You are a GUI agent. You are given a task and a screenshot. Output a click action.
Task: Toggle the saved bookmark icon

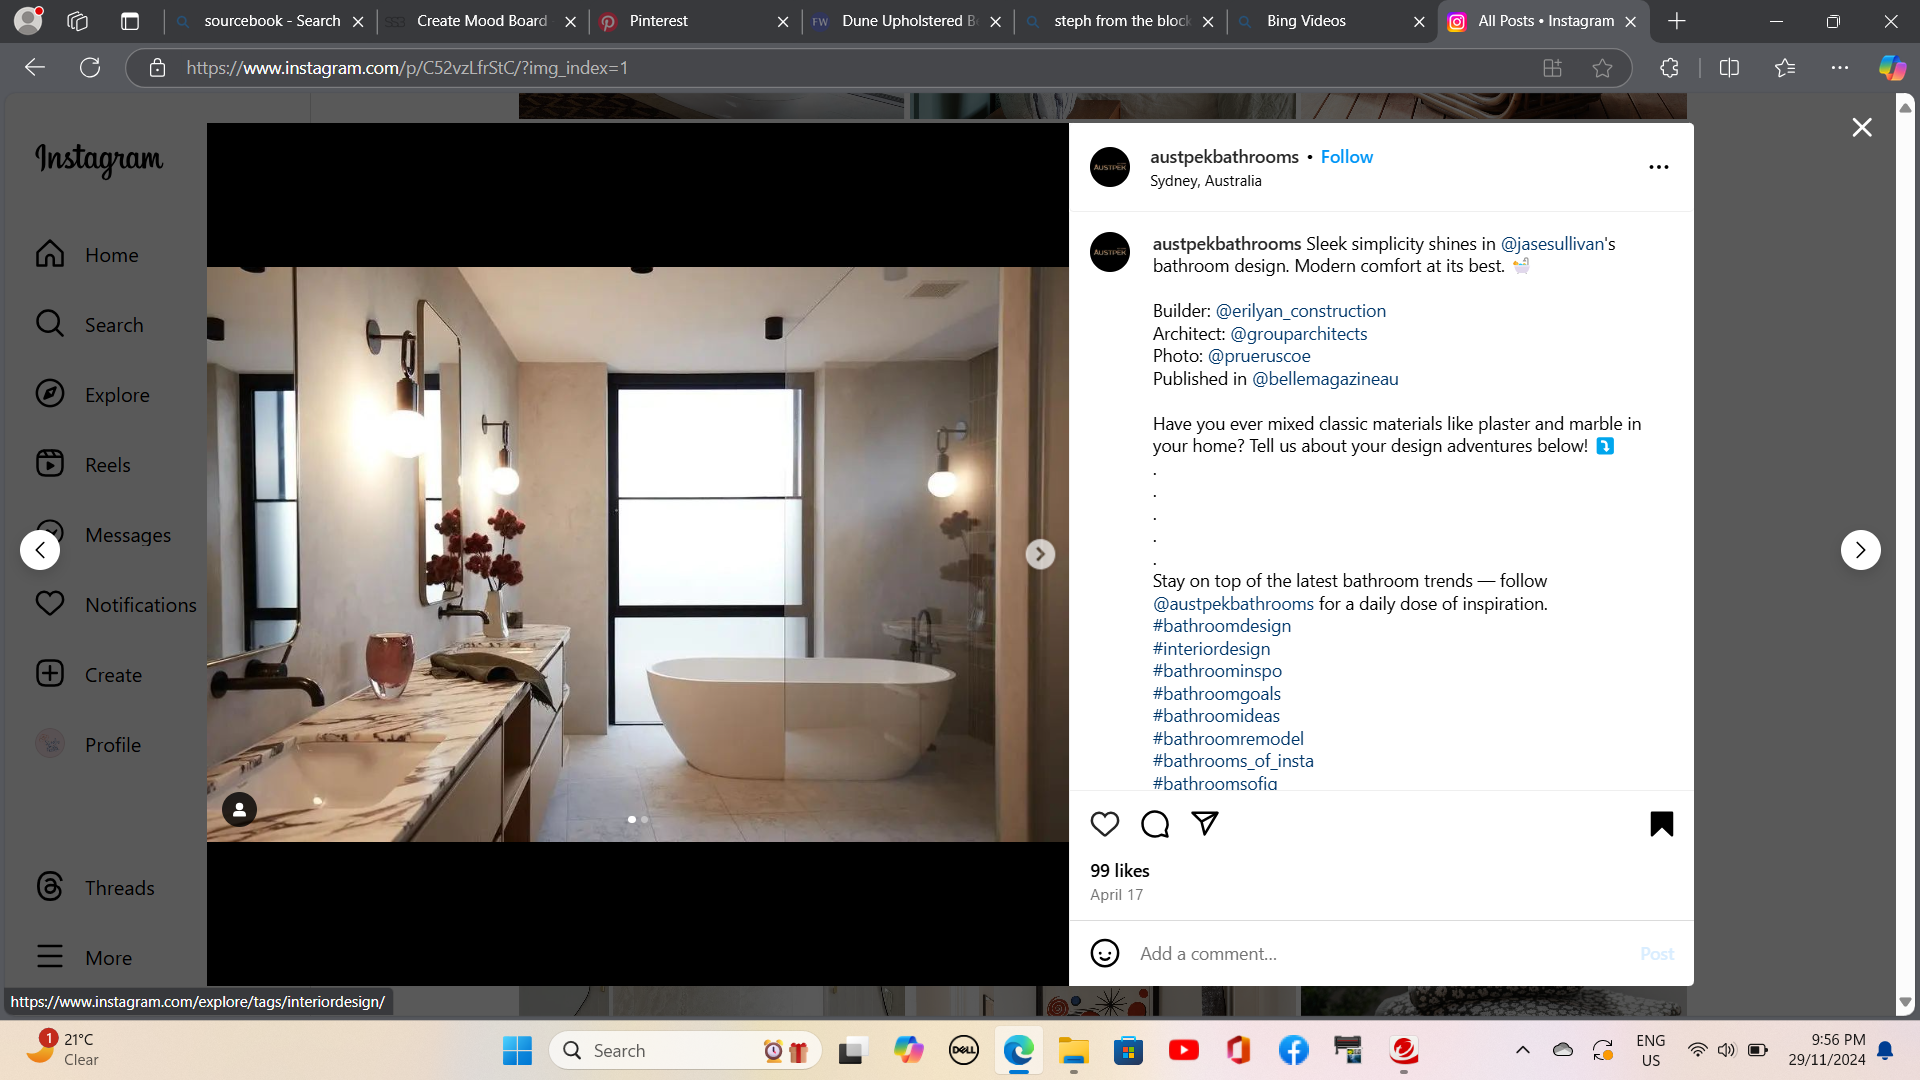coord(1661,824)
